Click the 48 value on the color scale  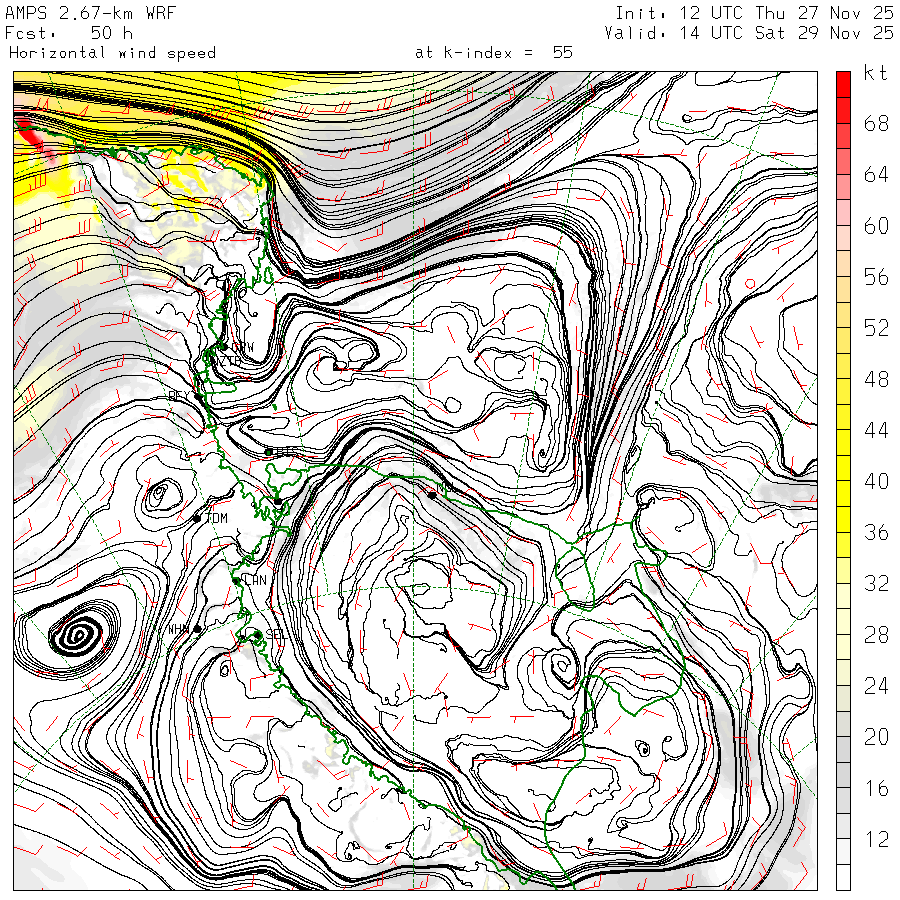point(876,379)
